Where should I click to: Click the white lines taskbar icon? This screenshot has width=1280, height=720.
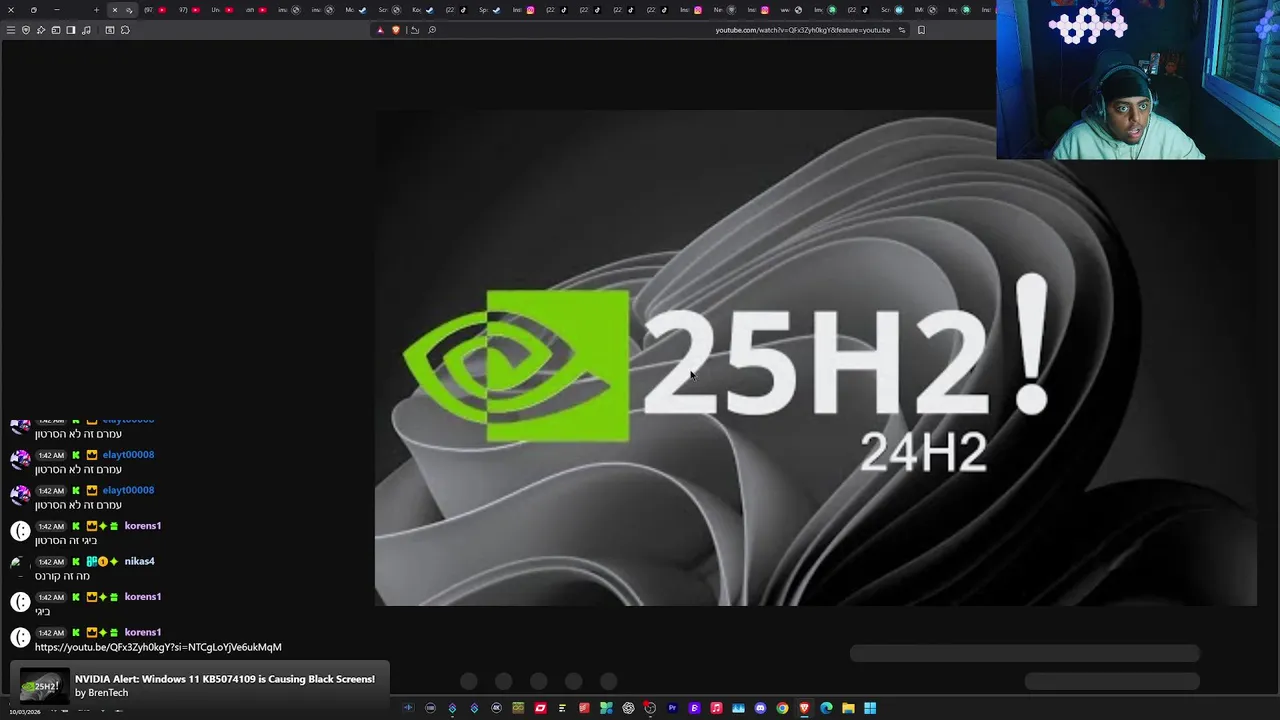563,708
